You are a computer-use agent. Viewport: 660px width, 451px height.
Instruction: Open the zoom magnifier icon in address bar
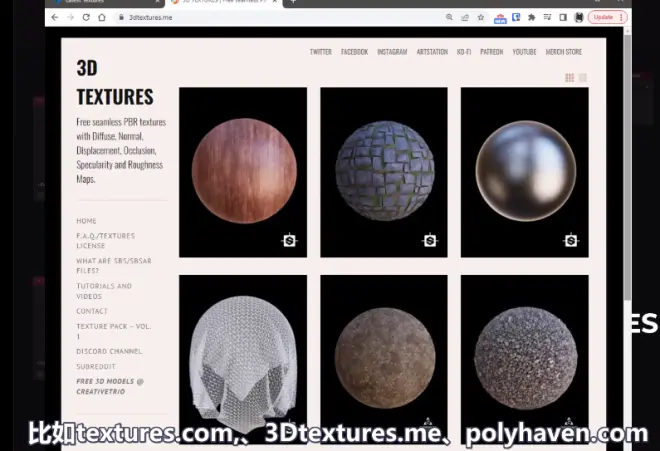coord(449,17)
